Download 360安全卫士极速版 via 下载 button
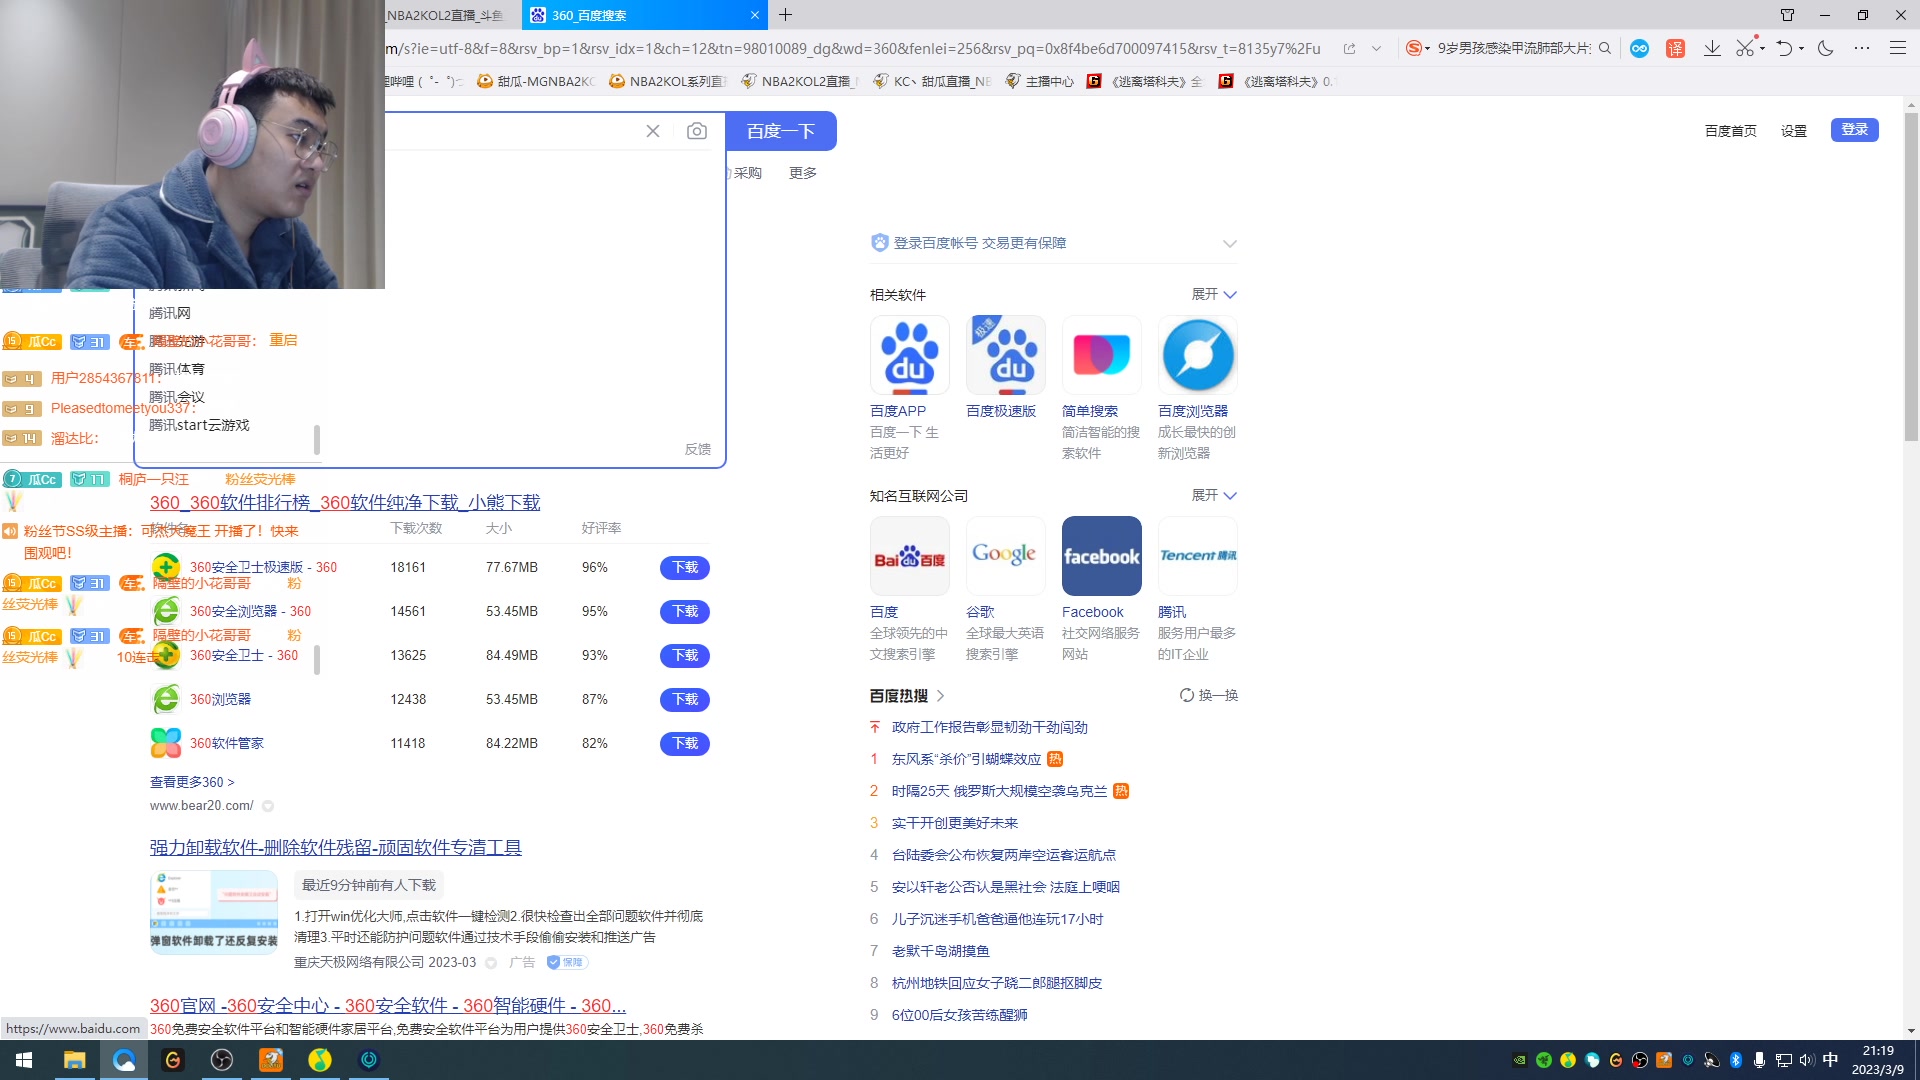This screenshot has height=1080, width=1920. [685, 567]
